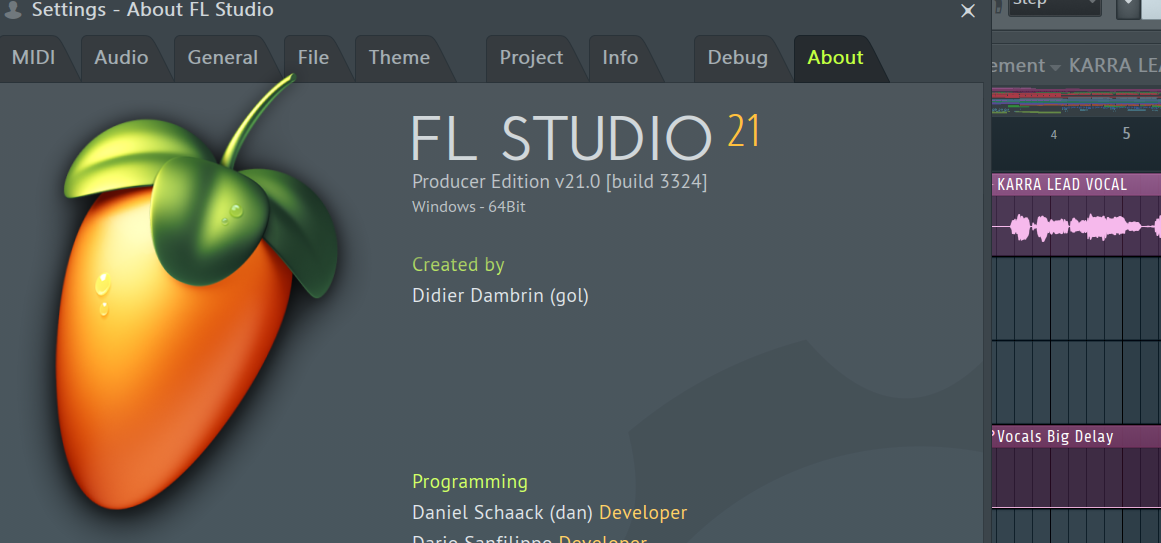Open the Audio settings tab
This screenshot has width=1161, height=543.
(x=121, y=58)
